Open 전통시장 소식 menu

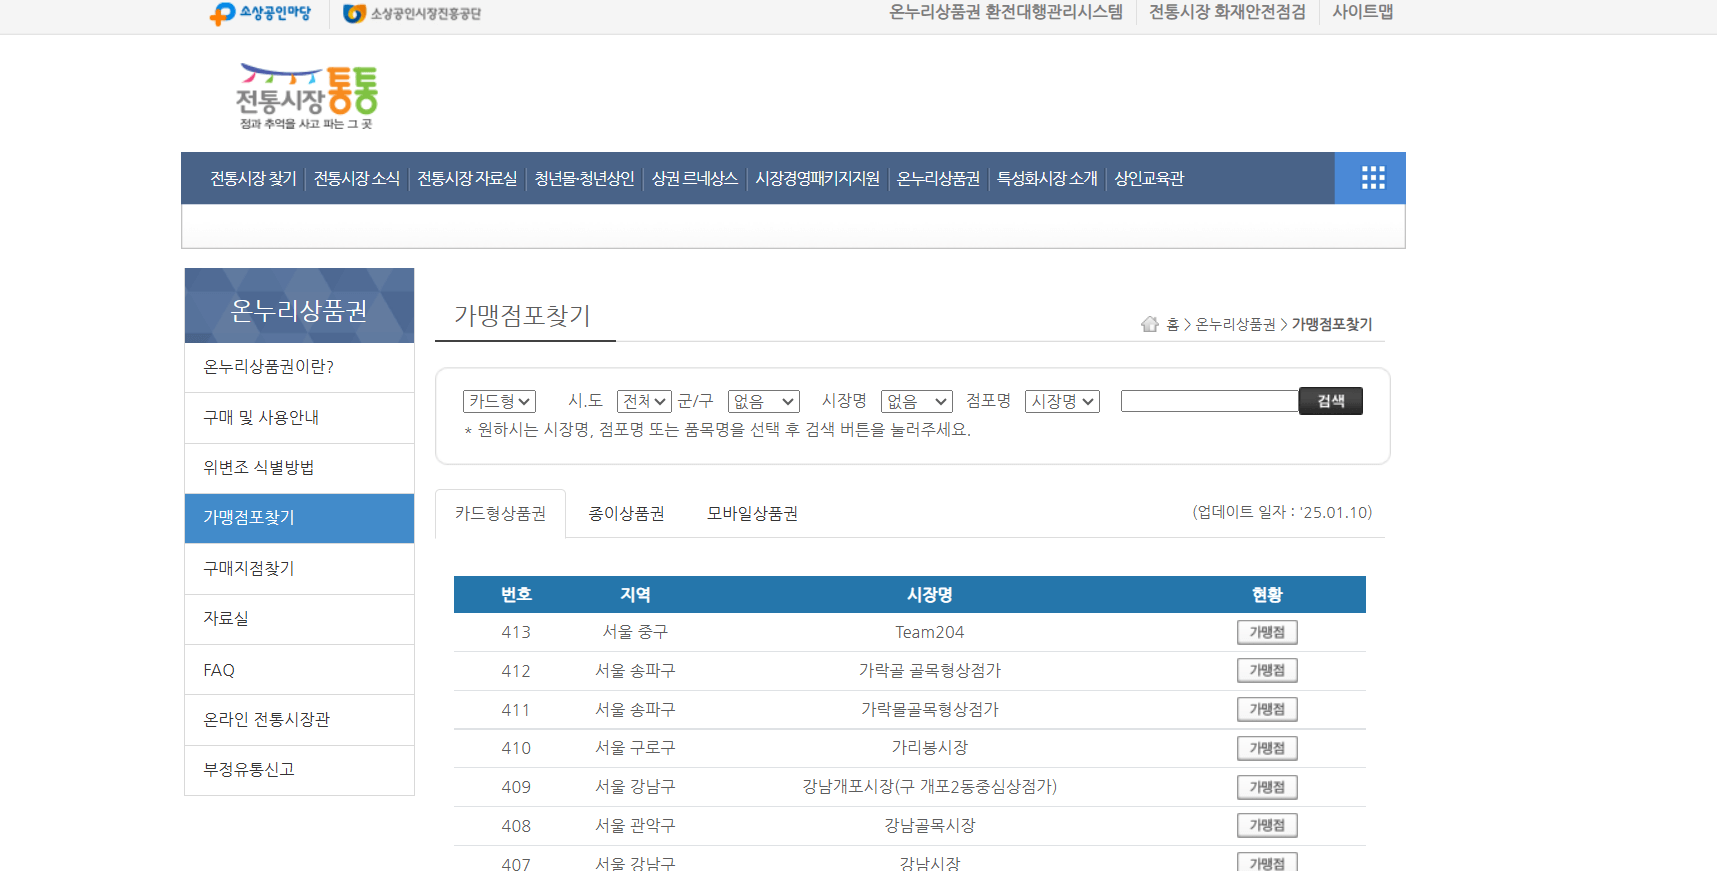coord(357,178)
